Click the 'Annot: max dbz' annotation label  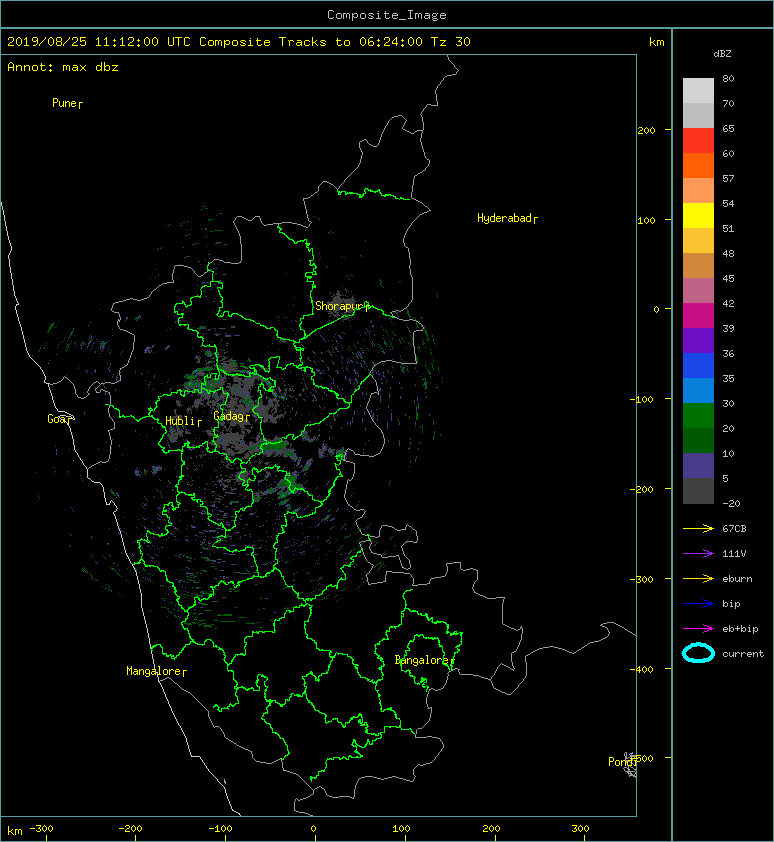pyautogui.click(x=62, y=67)
